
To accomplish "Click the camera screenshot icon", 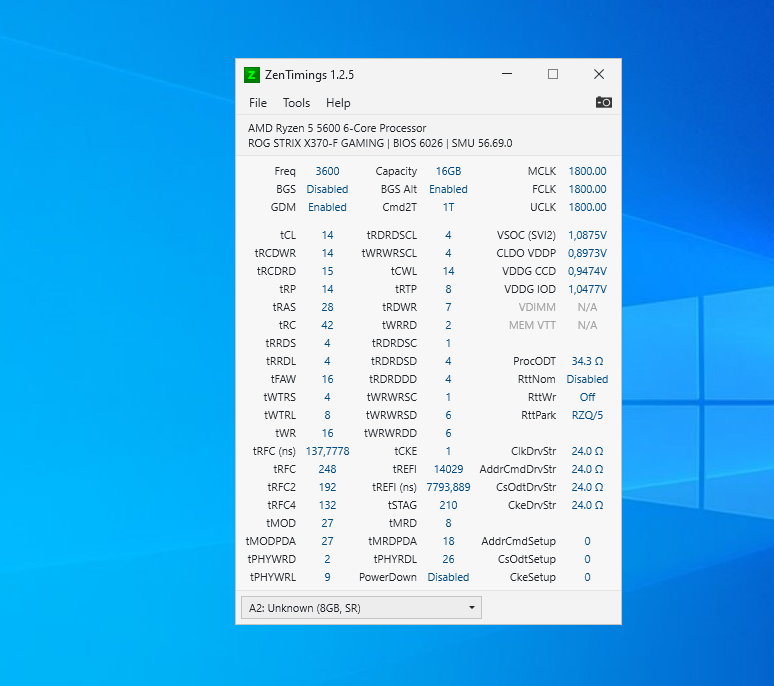I will [603, 102].
